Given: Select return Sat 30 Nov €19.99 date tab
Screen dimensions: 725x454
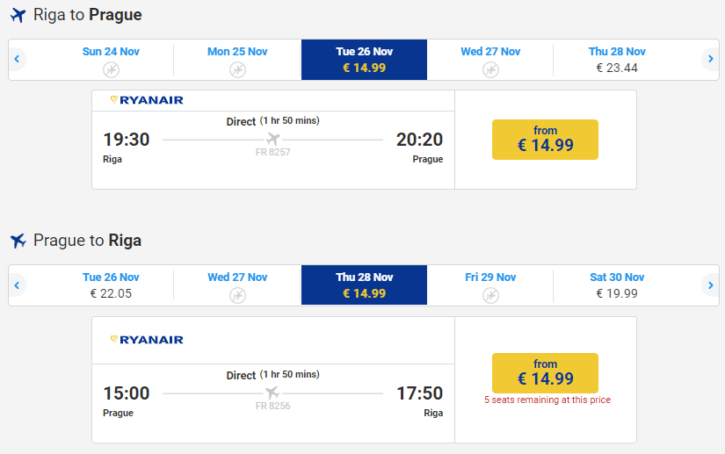Looking at the screenshot, I should click(617, 285).
